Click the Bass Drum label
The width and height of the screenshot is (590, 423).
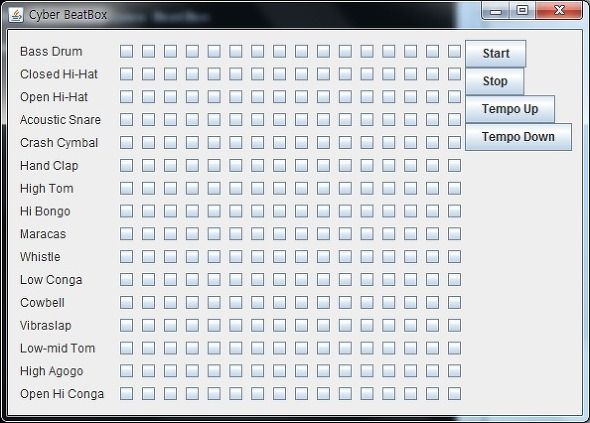pyautogui.click(x=51, y=52)
